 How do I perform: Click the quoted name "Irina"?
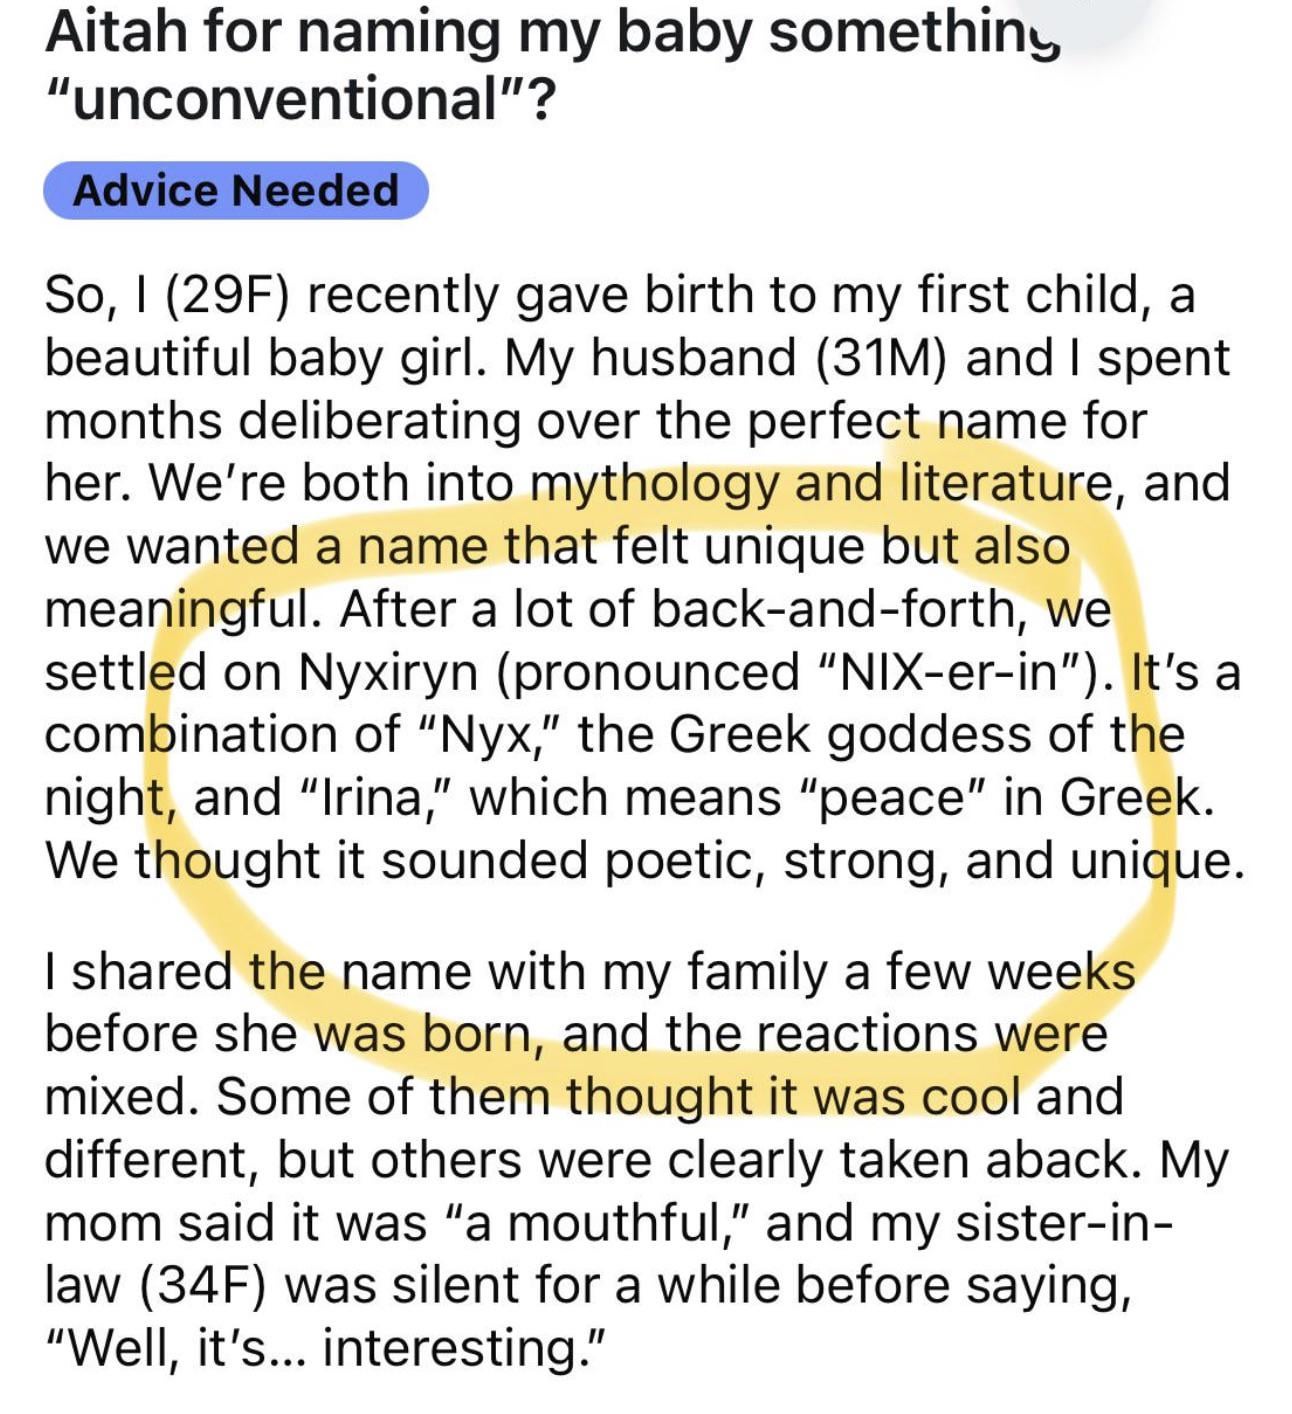[x=376, y=797]
